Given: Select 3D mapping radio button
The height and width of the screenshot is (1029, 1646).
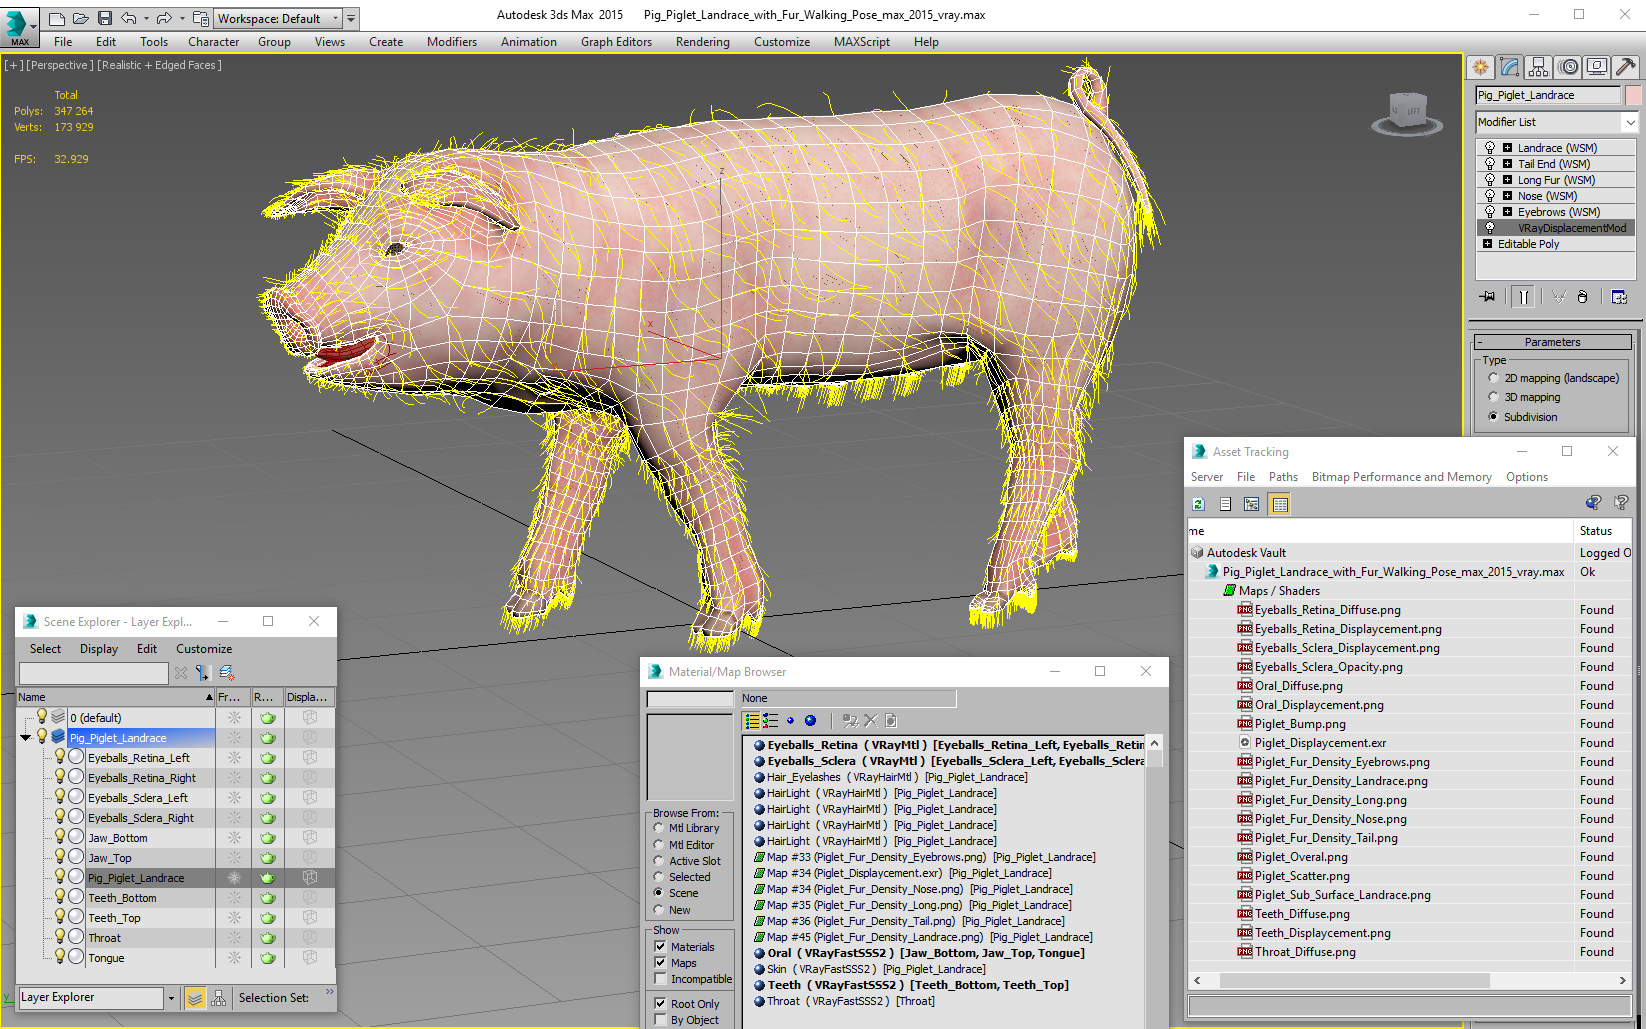Looking at the screenshot, I should tap(1493, 397).
